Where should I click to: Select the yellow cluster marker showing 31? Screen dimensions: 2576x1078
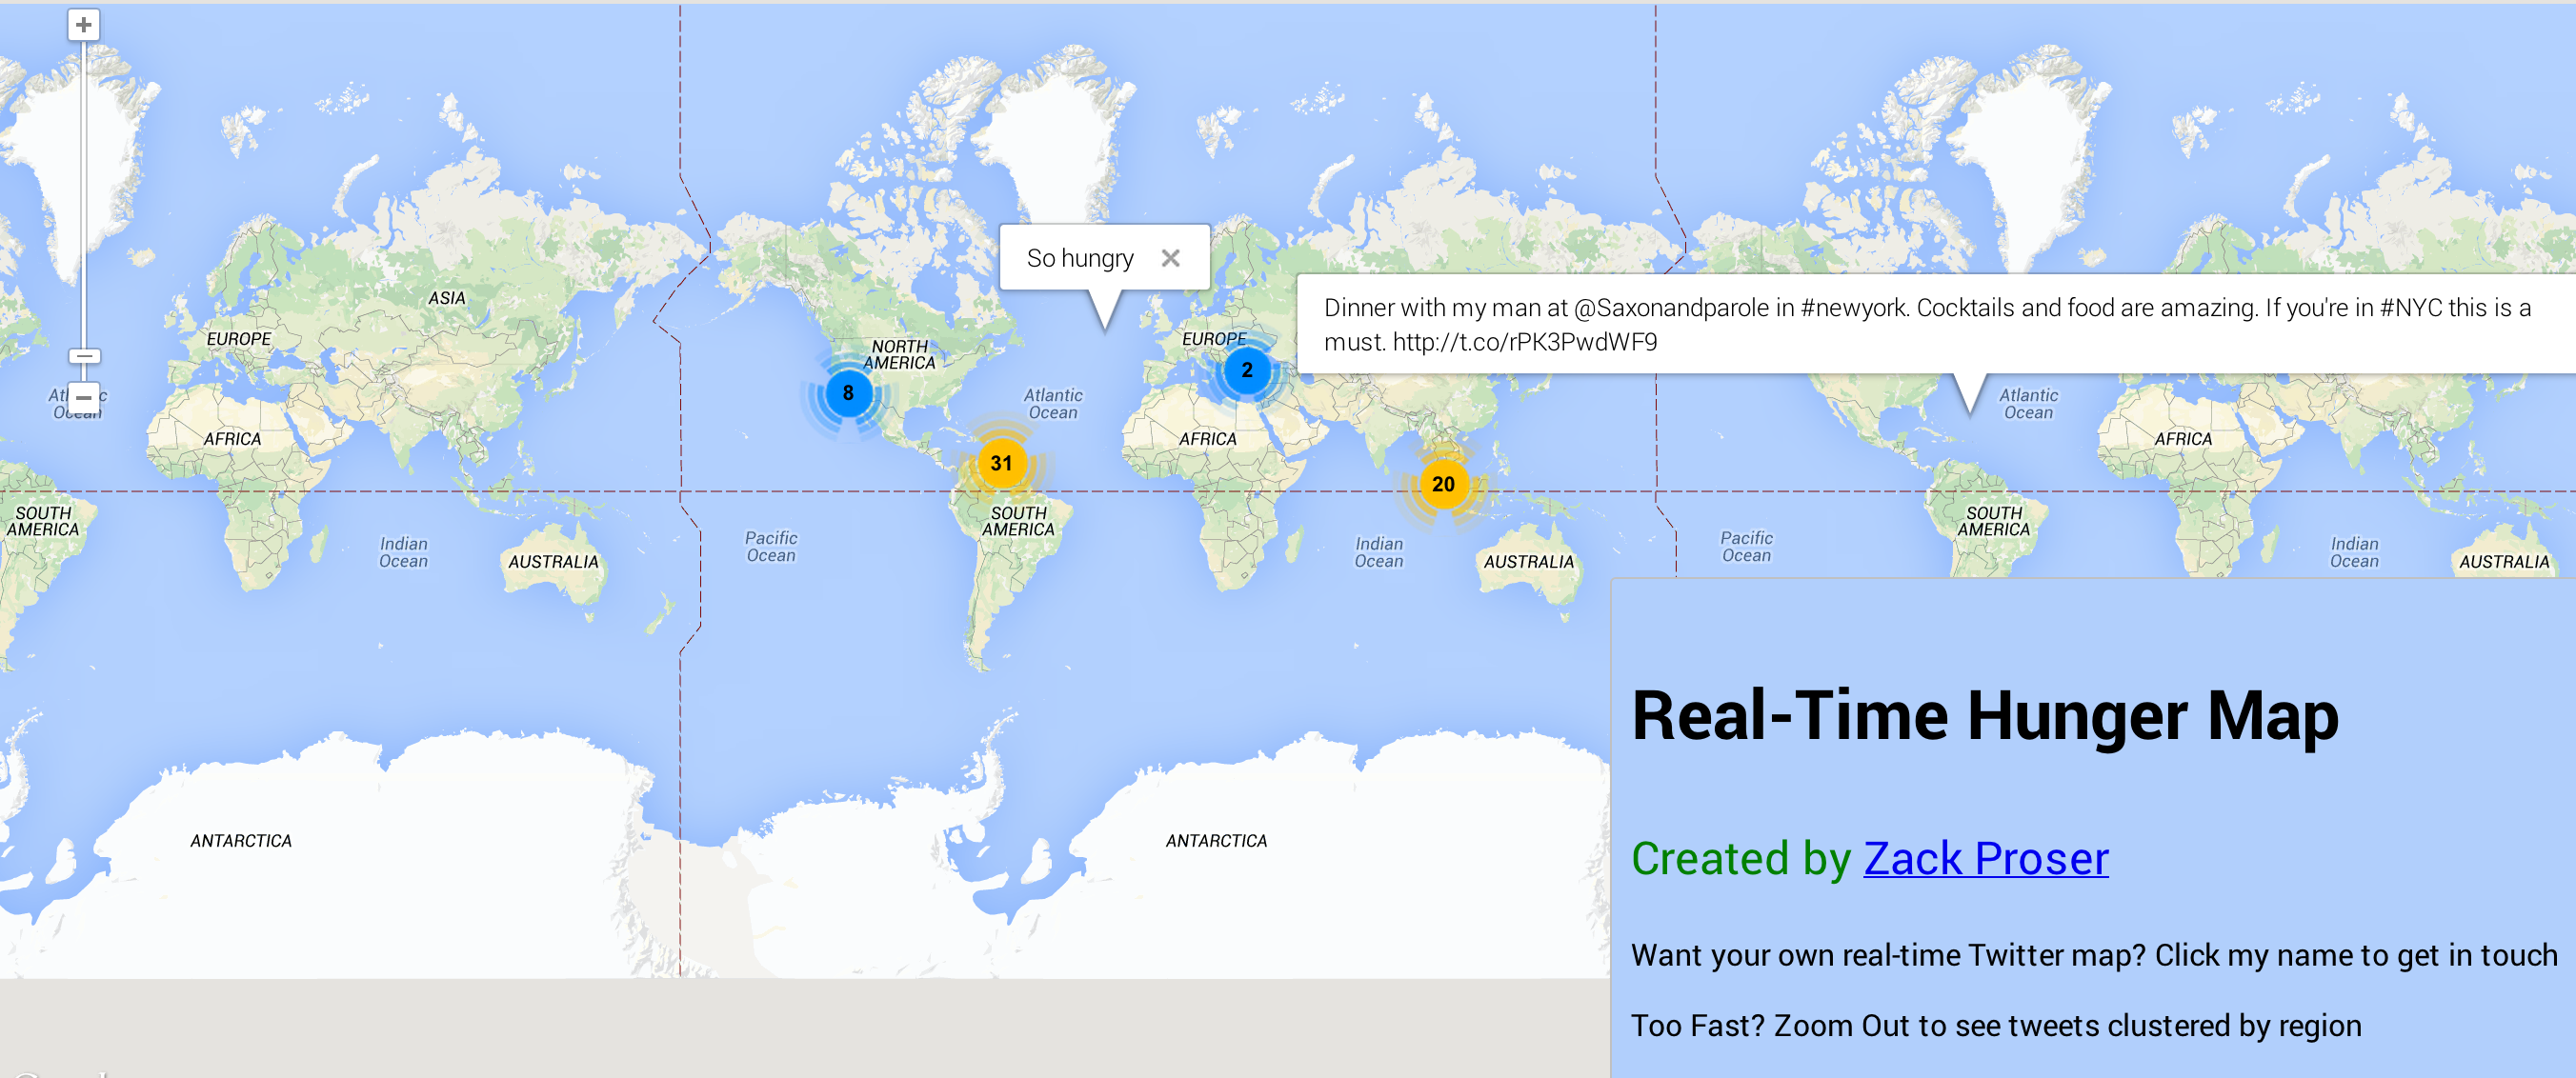click(x=1002, y=462)
